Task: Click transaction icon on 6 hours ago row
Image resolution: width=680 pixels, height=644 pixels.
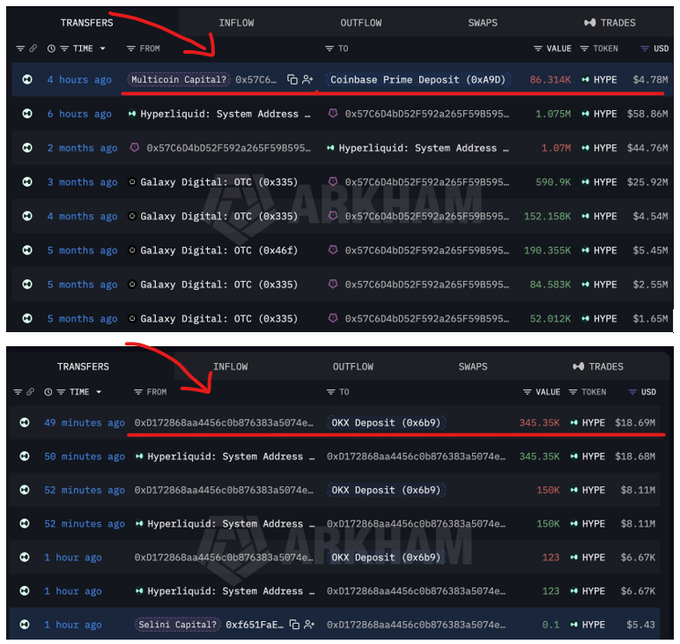Action: point(27,114)
